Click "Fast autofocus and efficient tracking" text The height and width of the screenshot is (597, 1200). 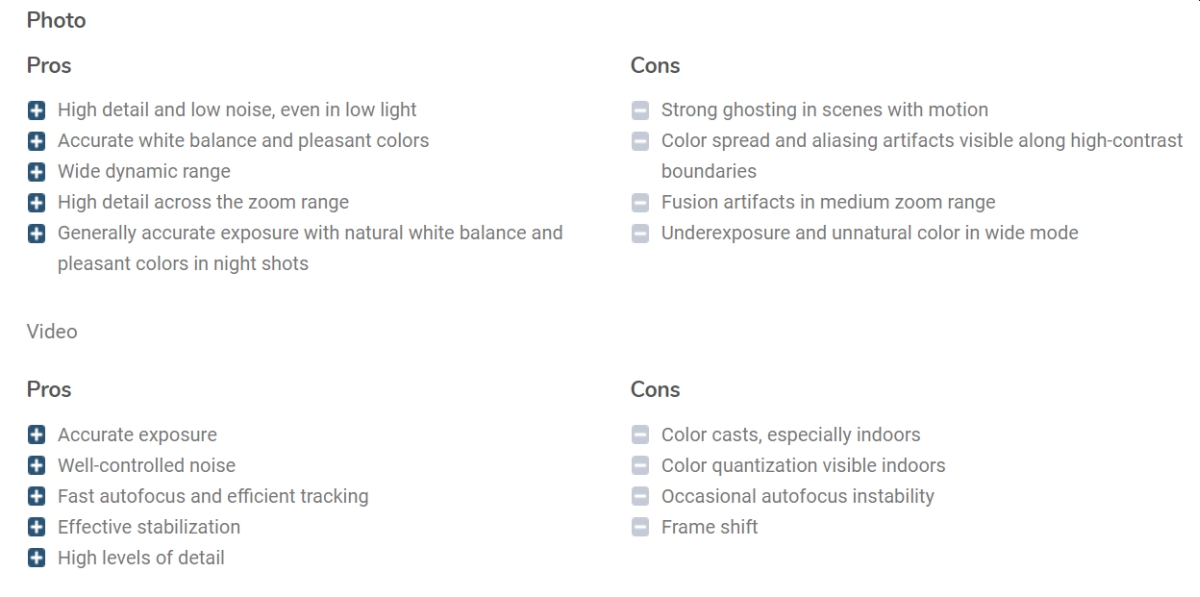click(213, 496)
